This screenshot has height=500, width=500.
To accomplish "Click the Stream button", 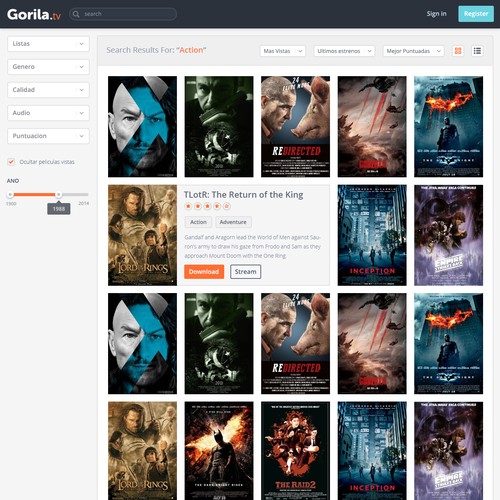I will 245,272.
